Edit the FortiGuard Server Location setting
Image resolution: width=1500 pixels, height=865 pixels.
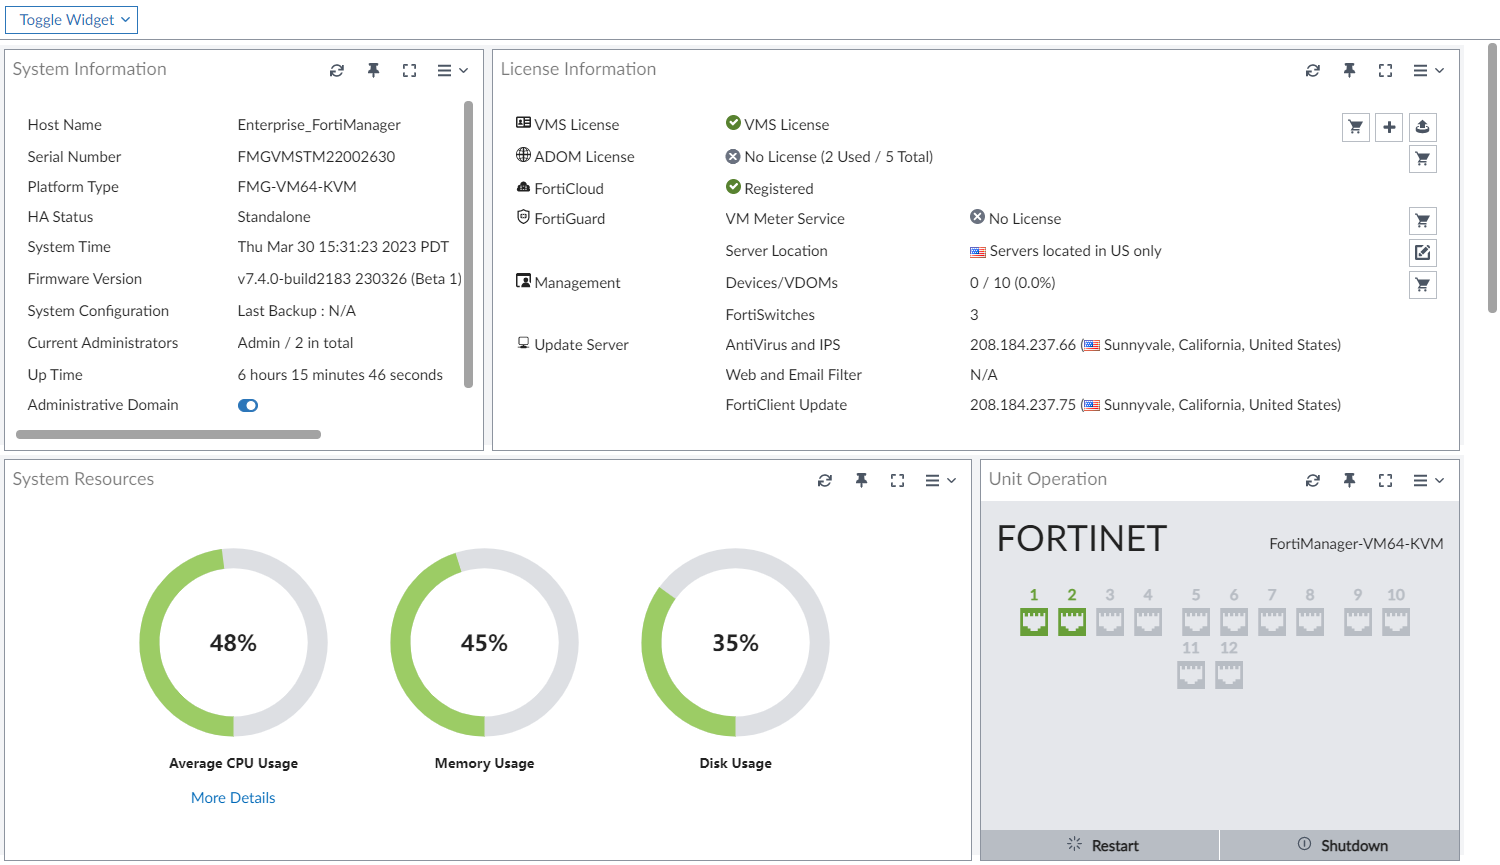coord(1422,252)
